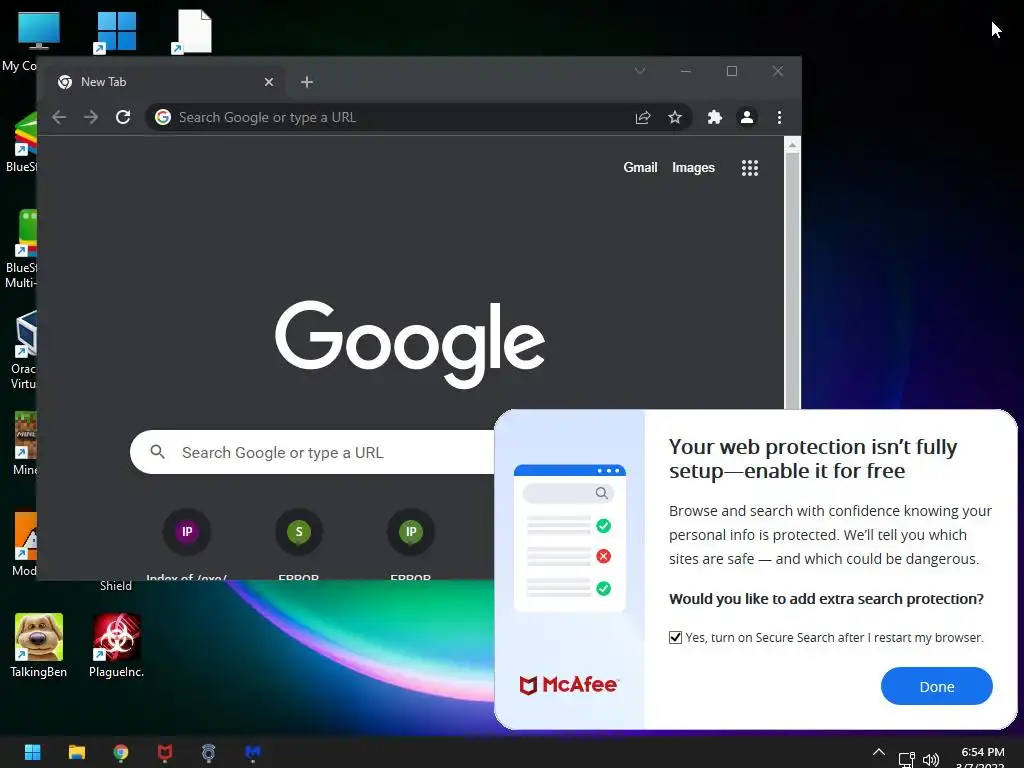The height and width of the screenshot is (768, 1024).
Task: Select the BlueStacks Multi-Instance desktop icon
Action: (21, 249)
